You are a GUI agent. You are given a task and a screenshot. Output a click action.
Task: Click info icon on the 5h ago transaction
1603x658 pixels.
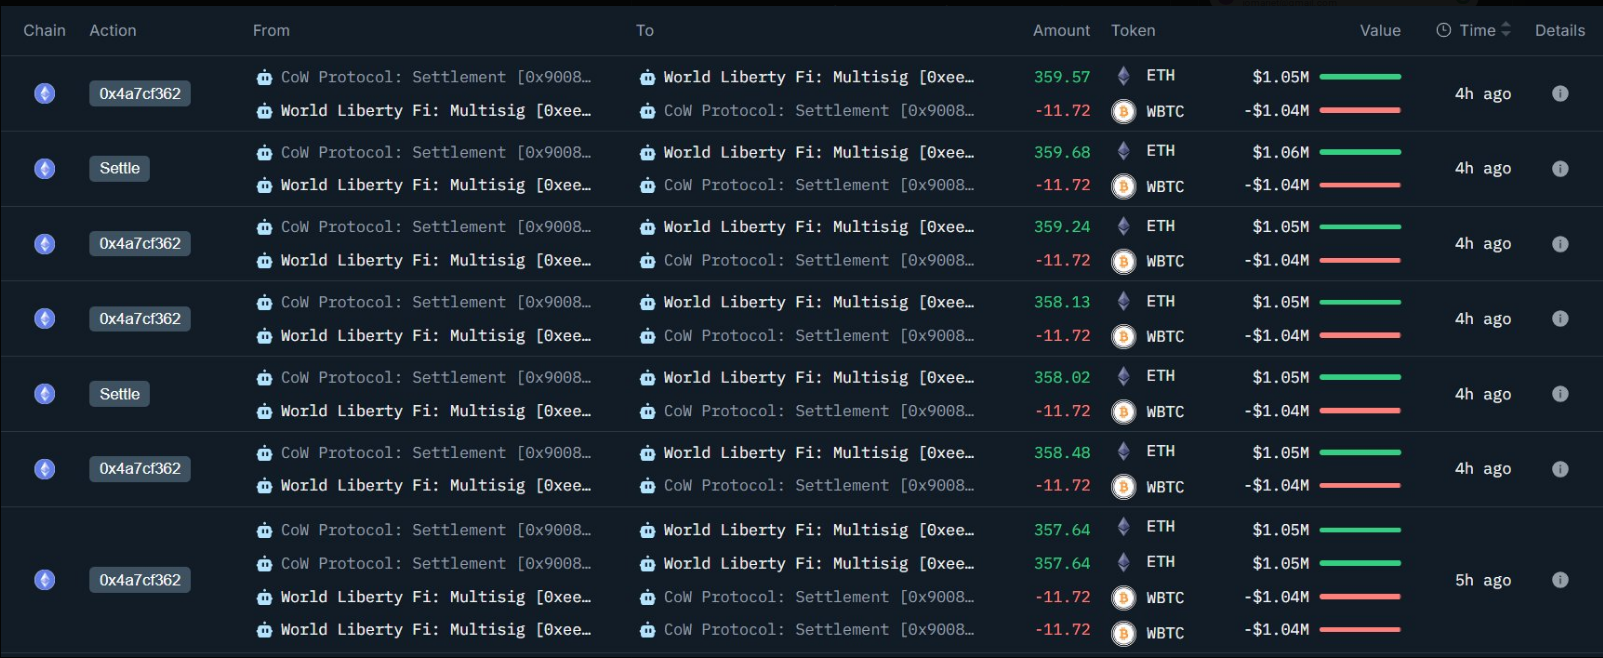tap(1559, 580)
